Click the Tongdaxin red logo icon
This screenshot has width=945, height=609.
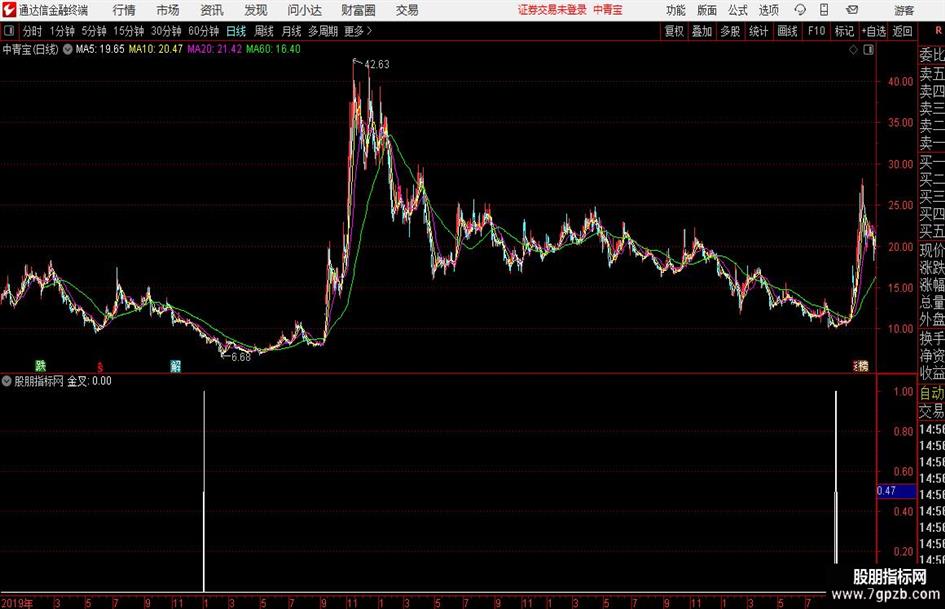[9, 10]
